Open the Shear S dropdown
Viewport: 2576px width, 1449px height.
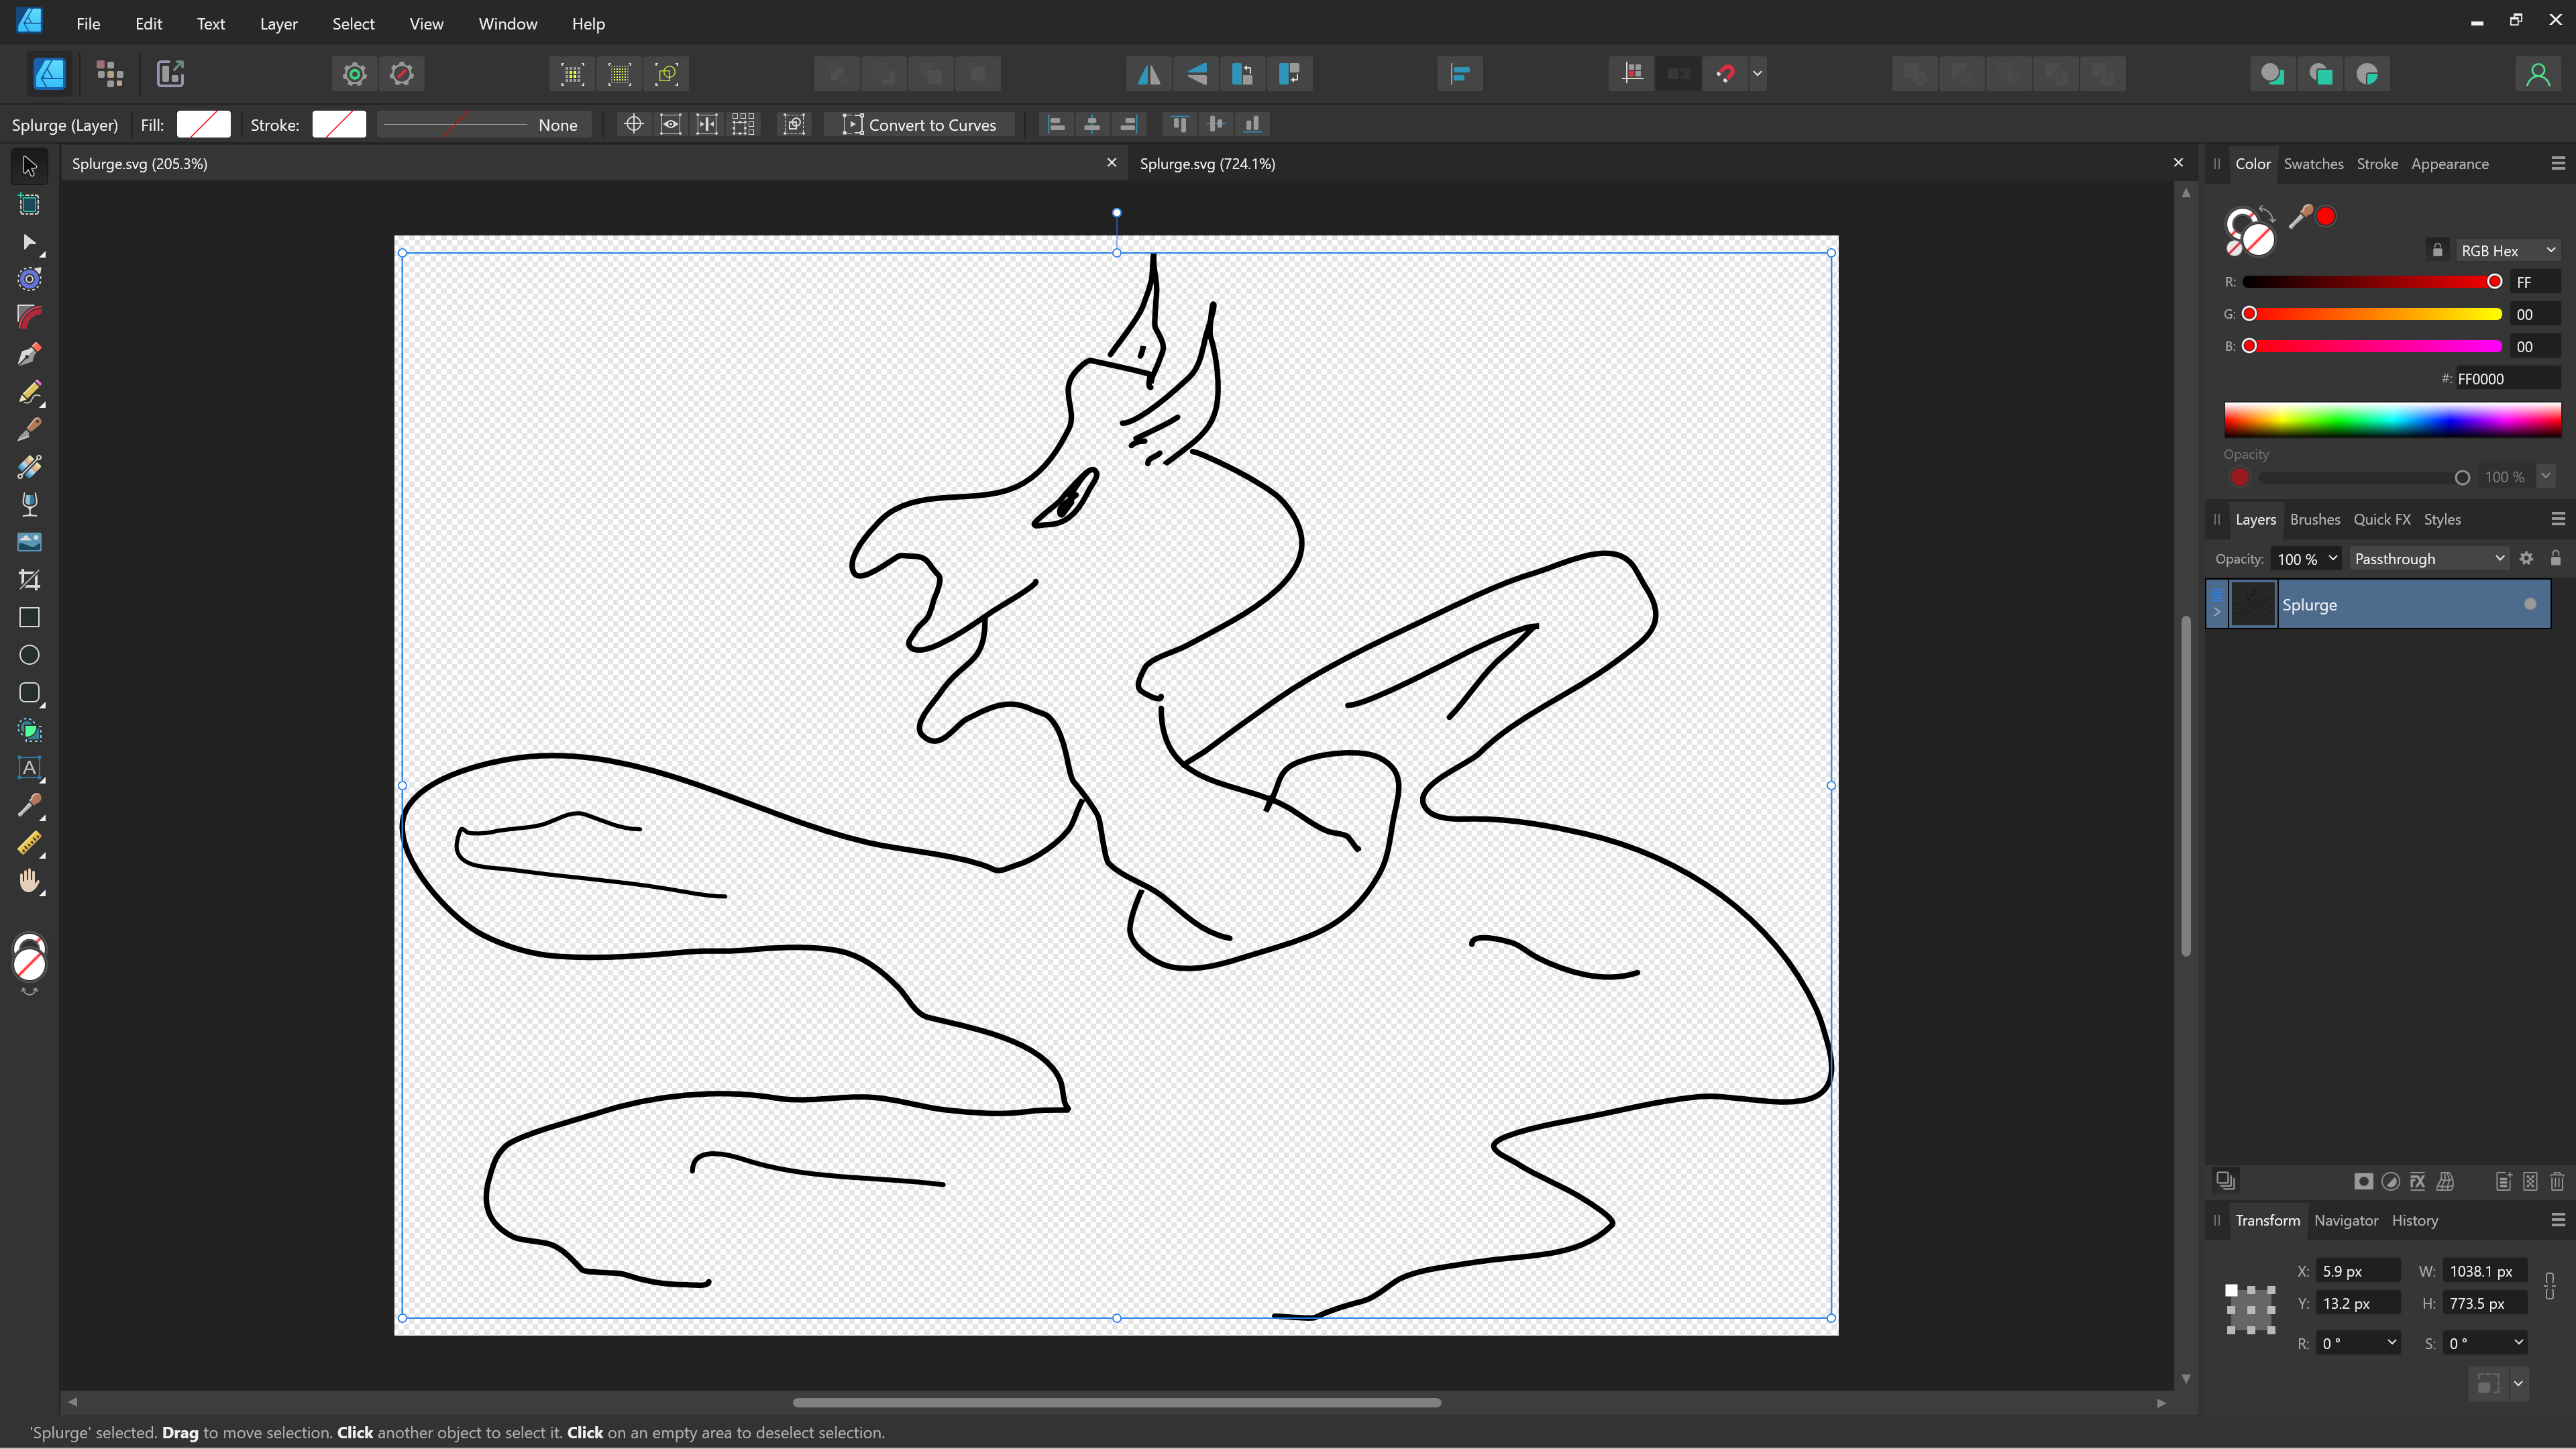pos(2518,1343)
